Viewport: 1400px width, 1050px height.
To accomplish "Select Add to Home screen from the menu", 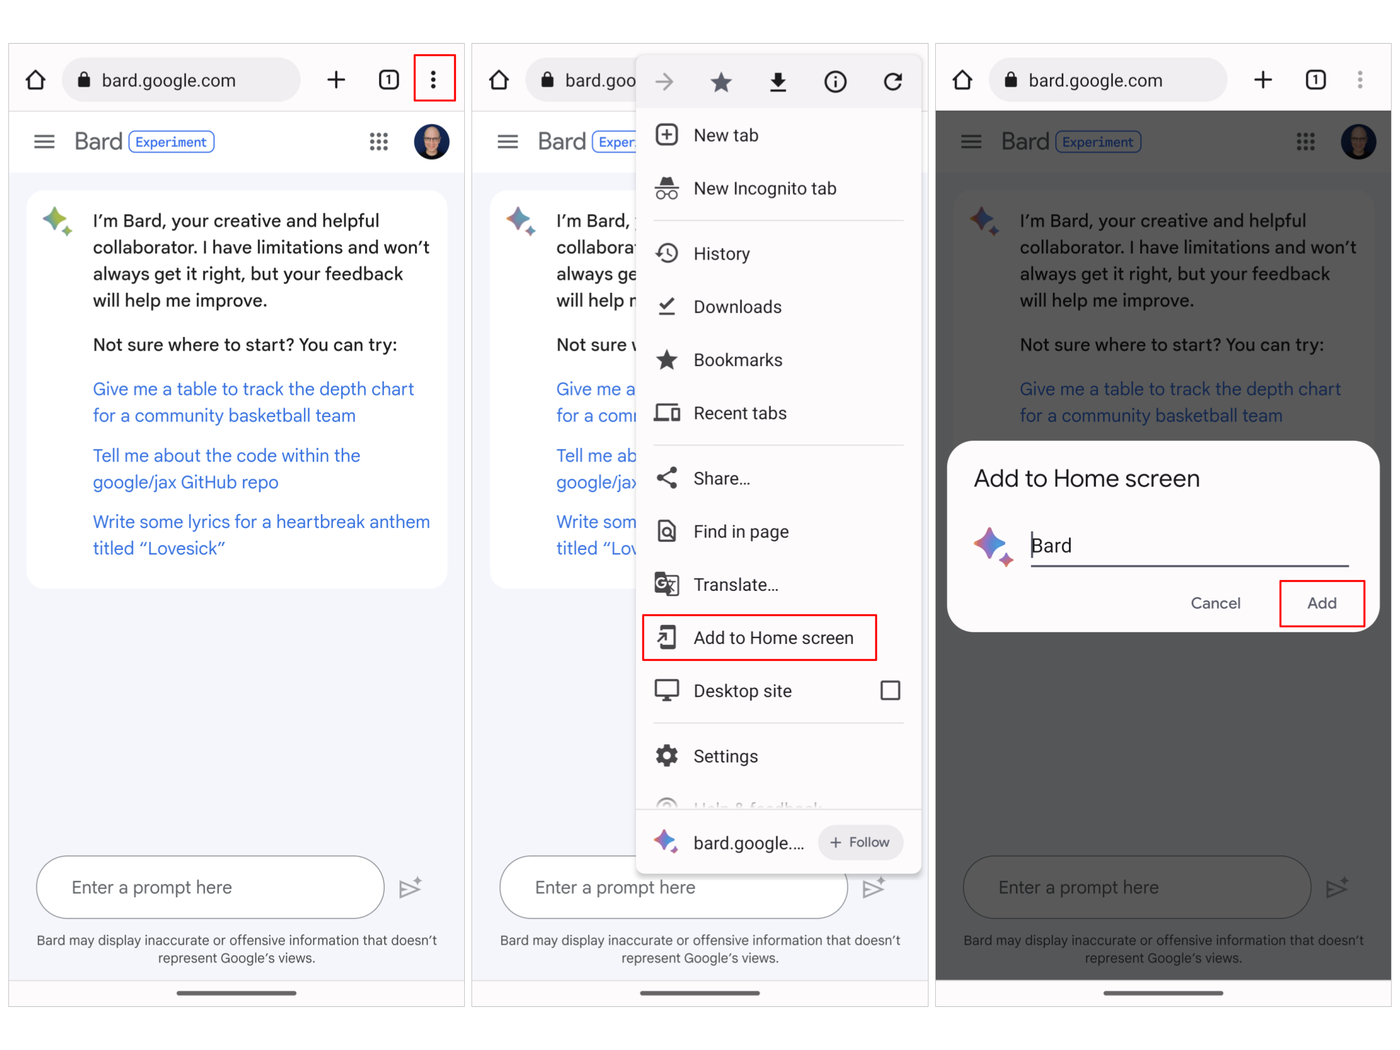I will (773, 637).
